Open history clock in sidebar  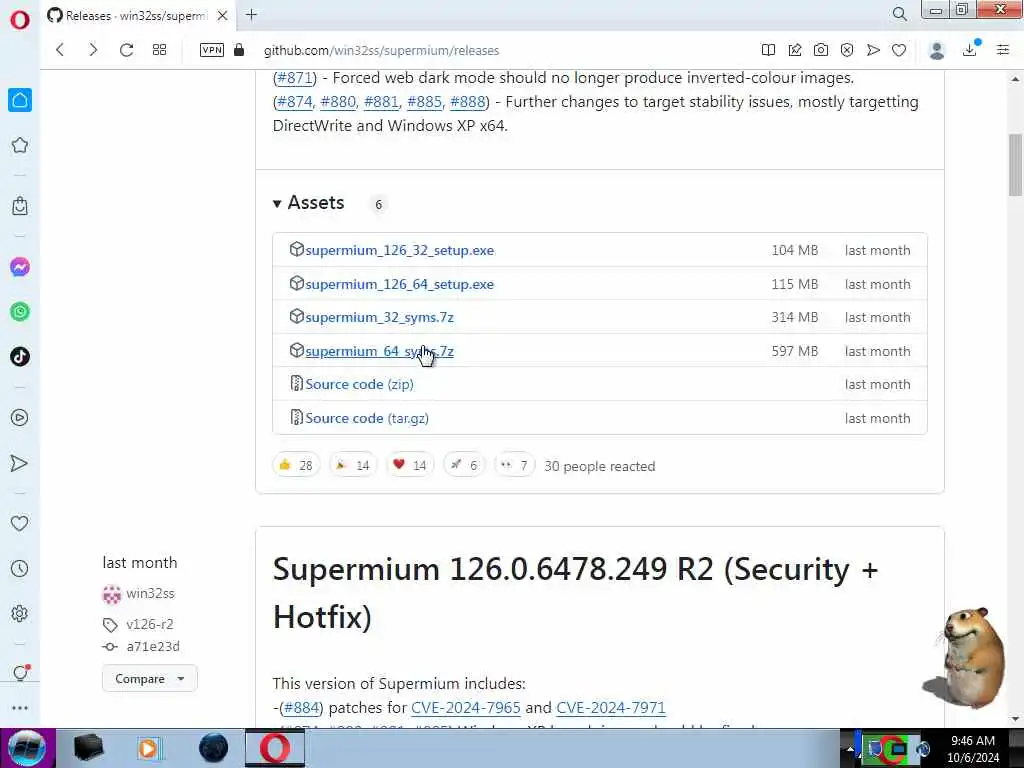tap(20, 568)
